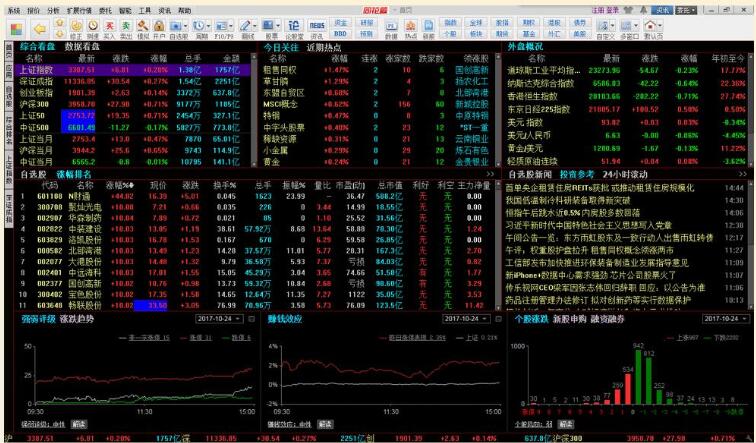
Task: Maximize the 强弱评级 chart panel square icon
Action: coord(252,319)
